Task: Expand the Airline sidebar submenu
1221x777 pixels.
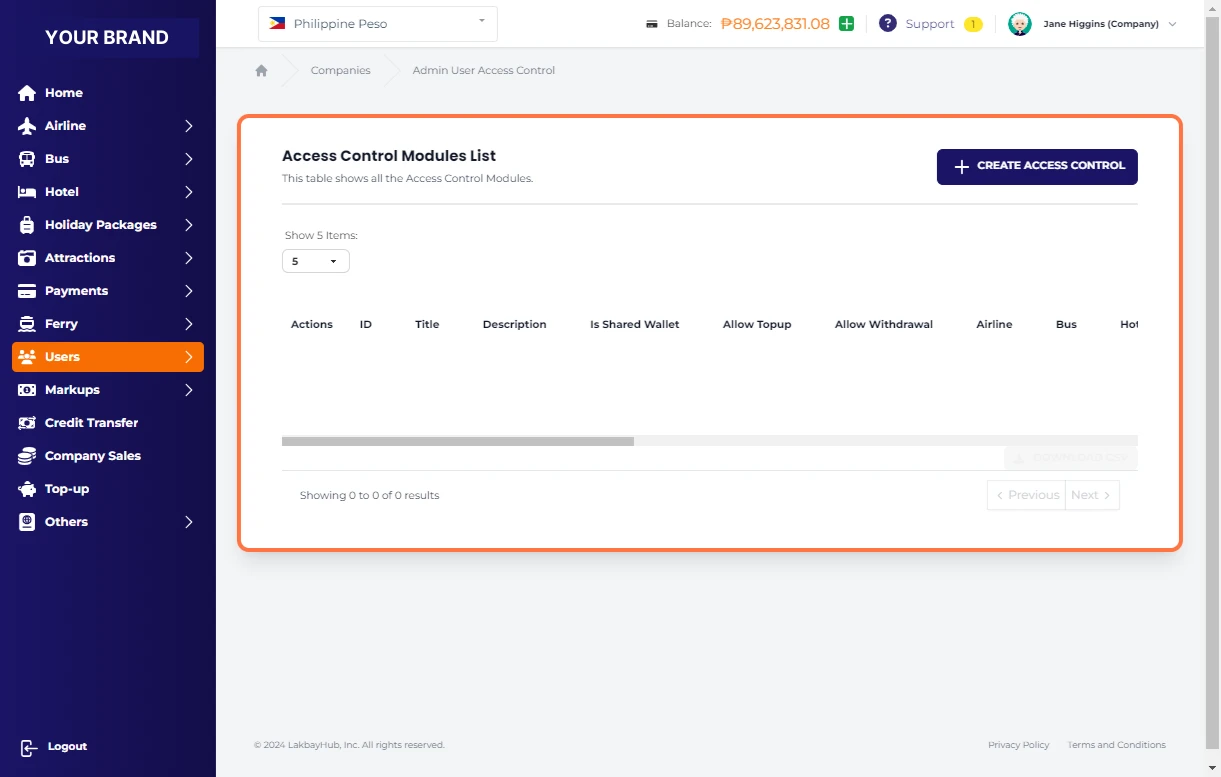Action: [x=188, y=126]
